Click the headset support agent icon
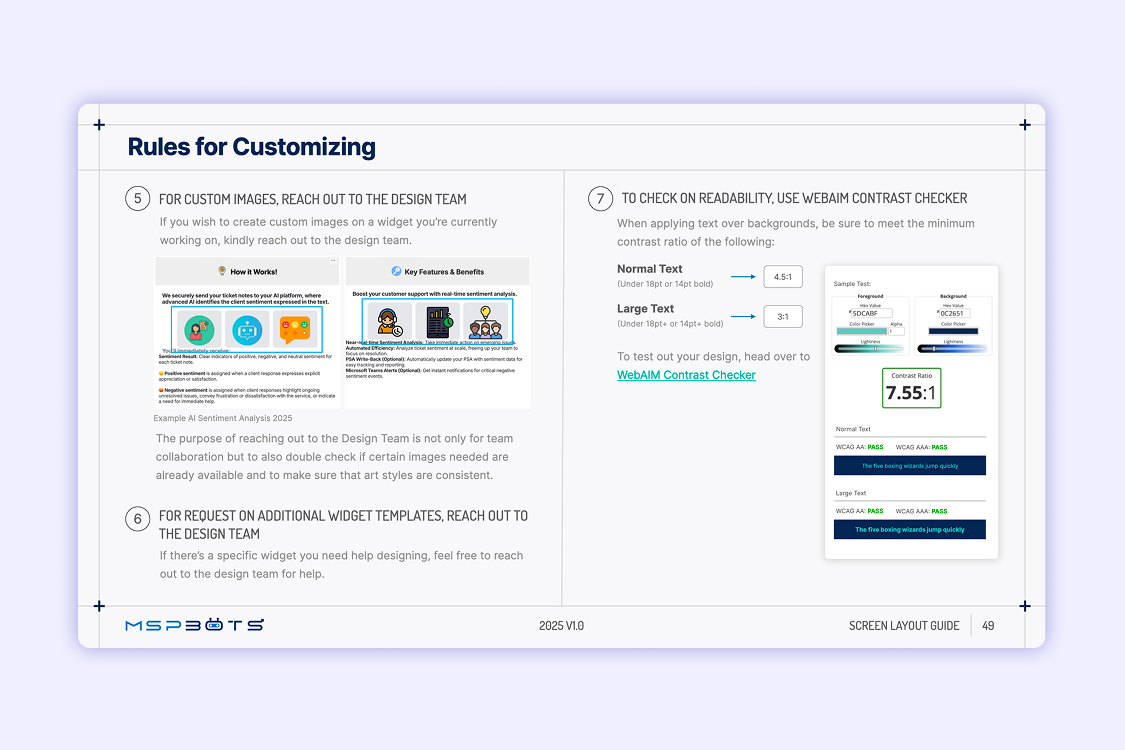 (390, 322)
